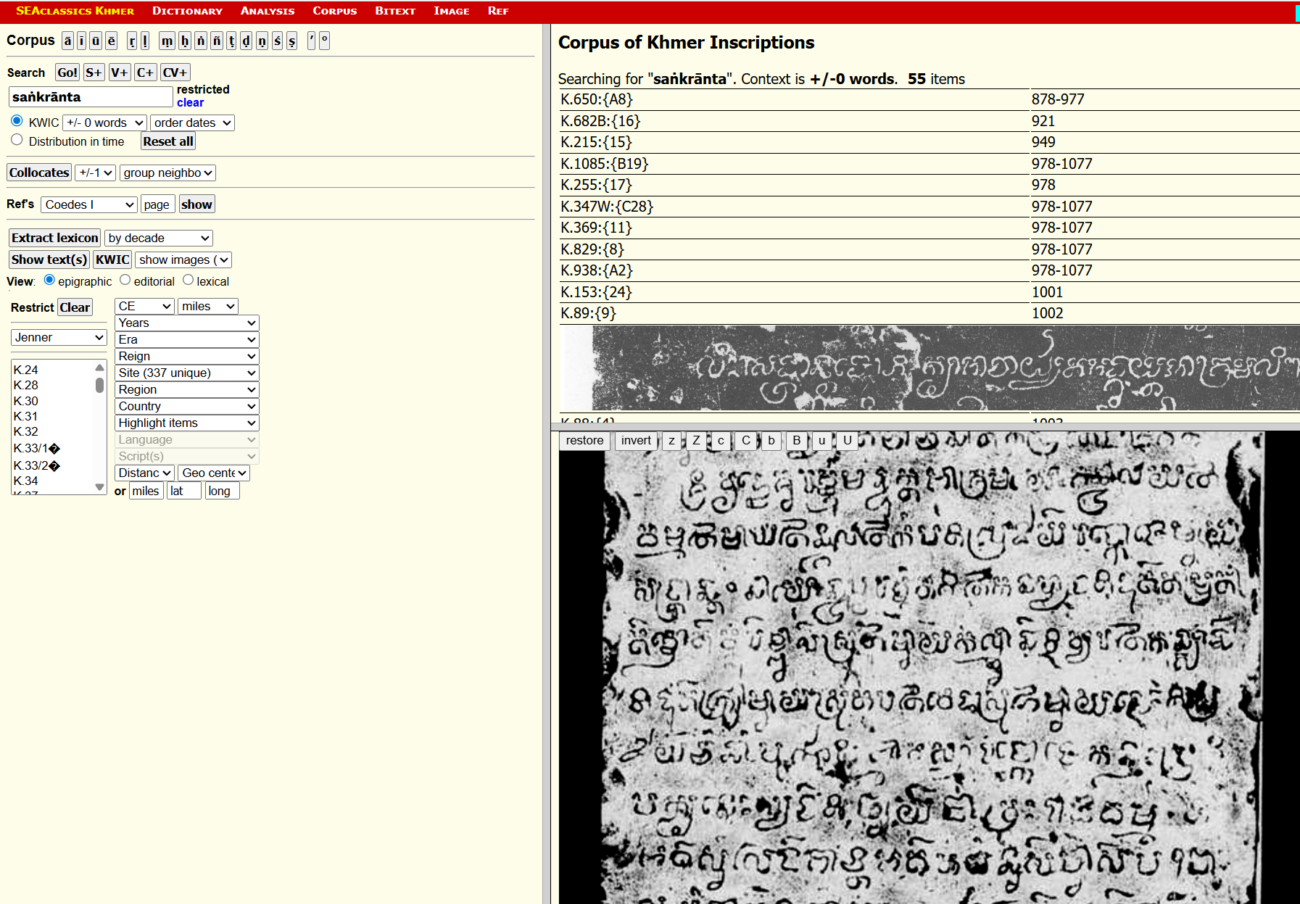The height and width of the screenshot is (904, 1300).
Task: Click the uppercase C image button
Action: pos(745,441)
